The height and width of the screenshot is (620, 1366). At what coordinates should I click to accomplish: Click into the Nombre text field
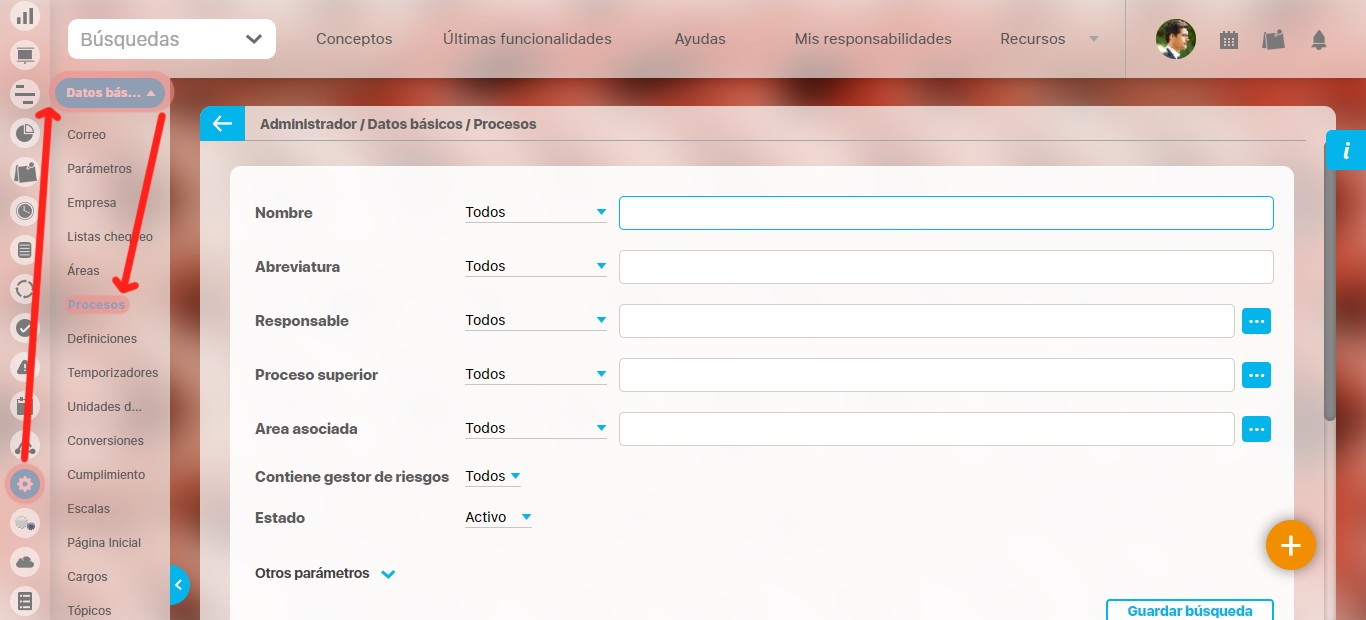click(x=946, y=213)
